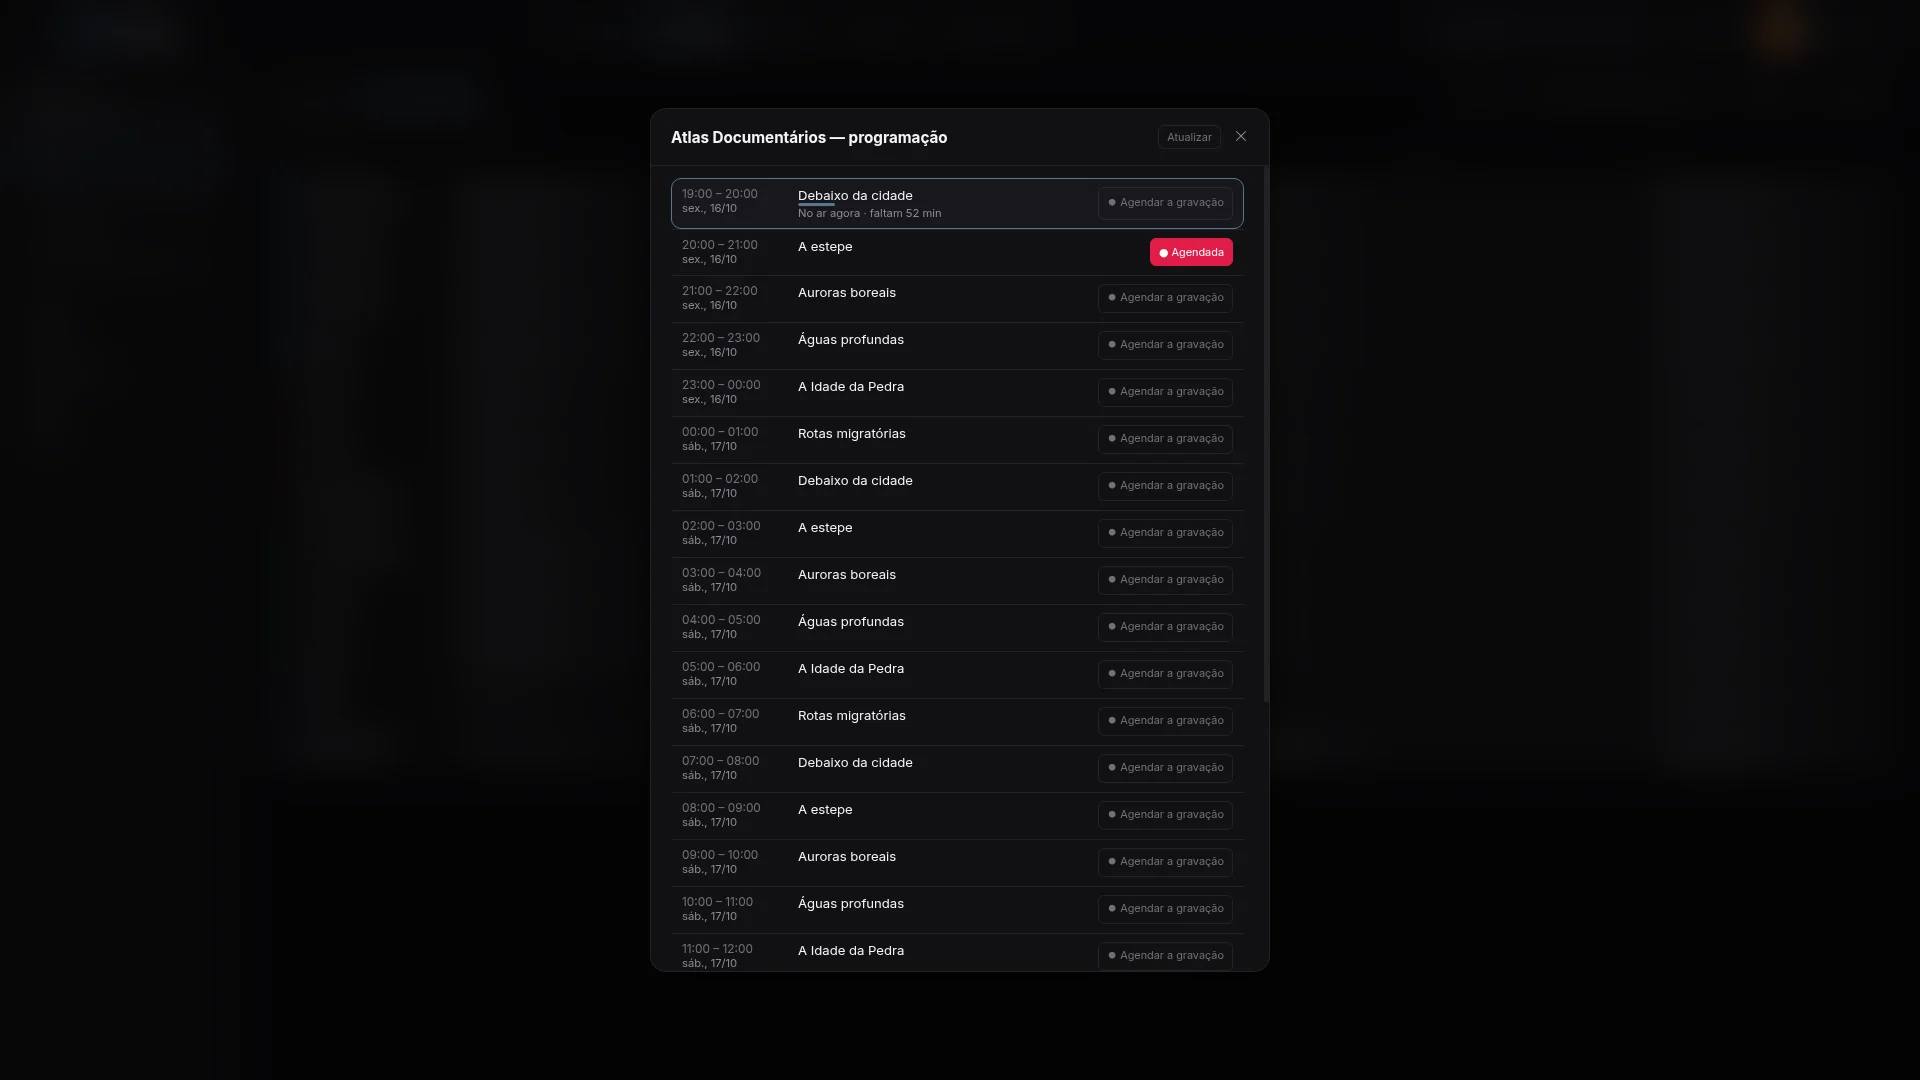Schedule recording for 08:00 A estepe
Image resolution: width=1920 pixels, height=1080 pixels.
(1165, 815)
